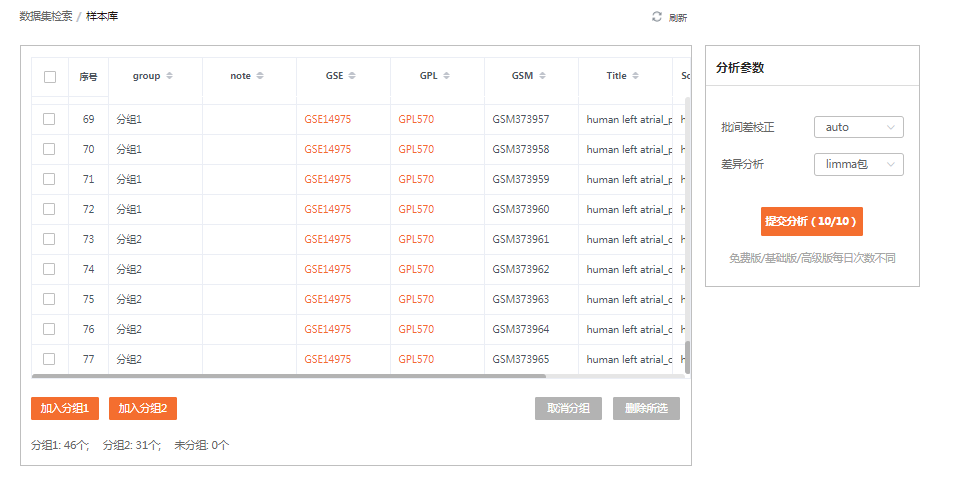Viewport: 974px width, 489px height.
Task: Click the table's horizontal scrollbar
Action: (289, 376)
